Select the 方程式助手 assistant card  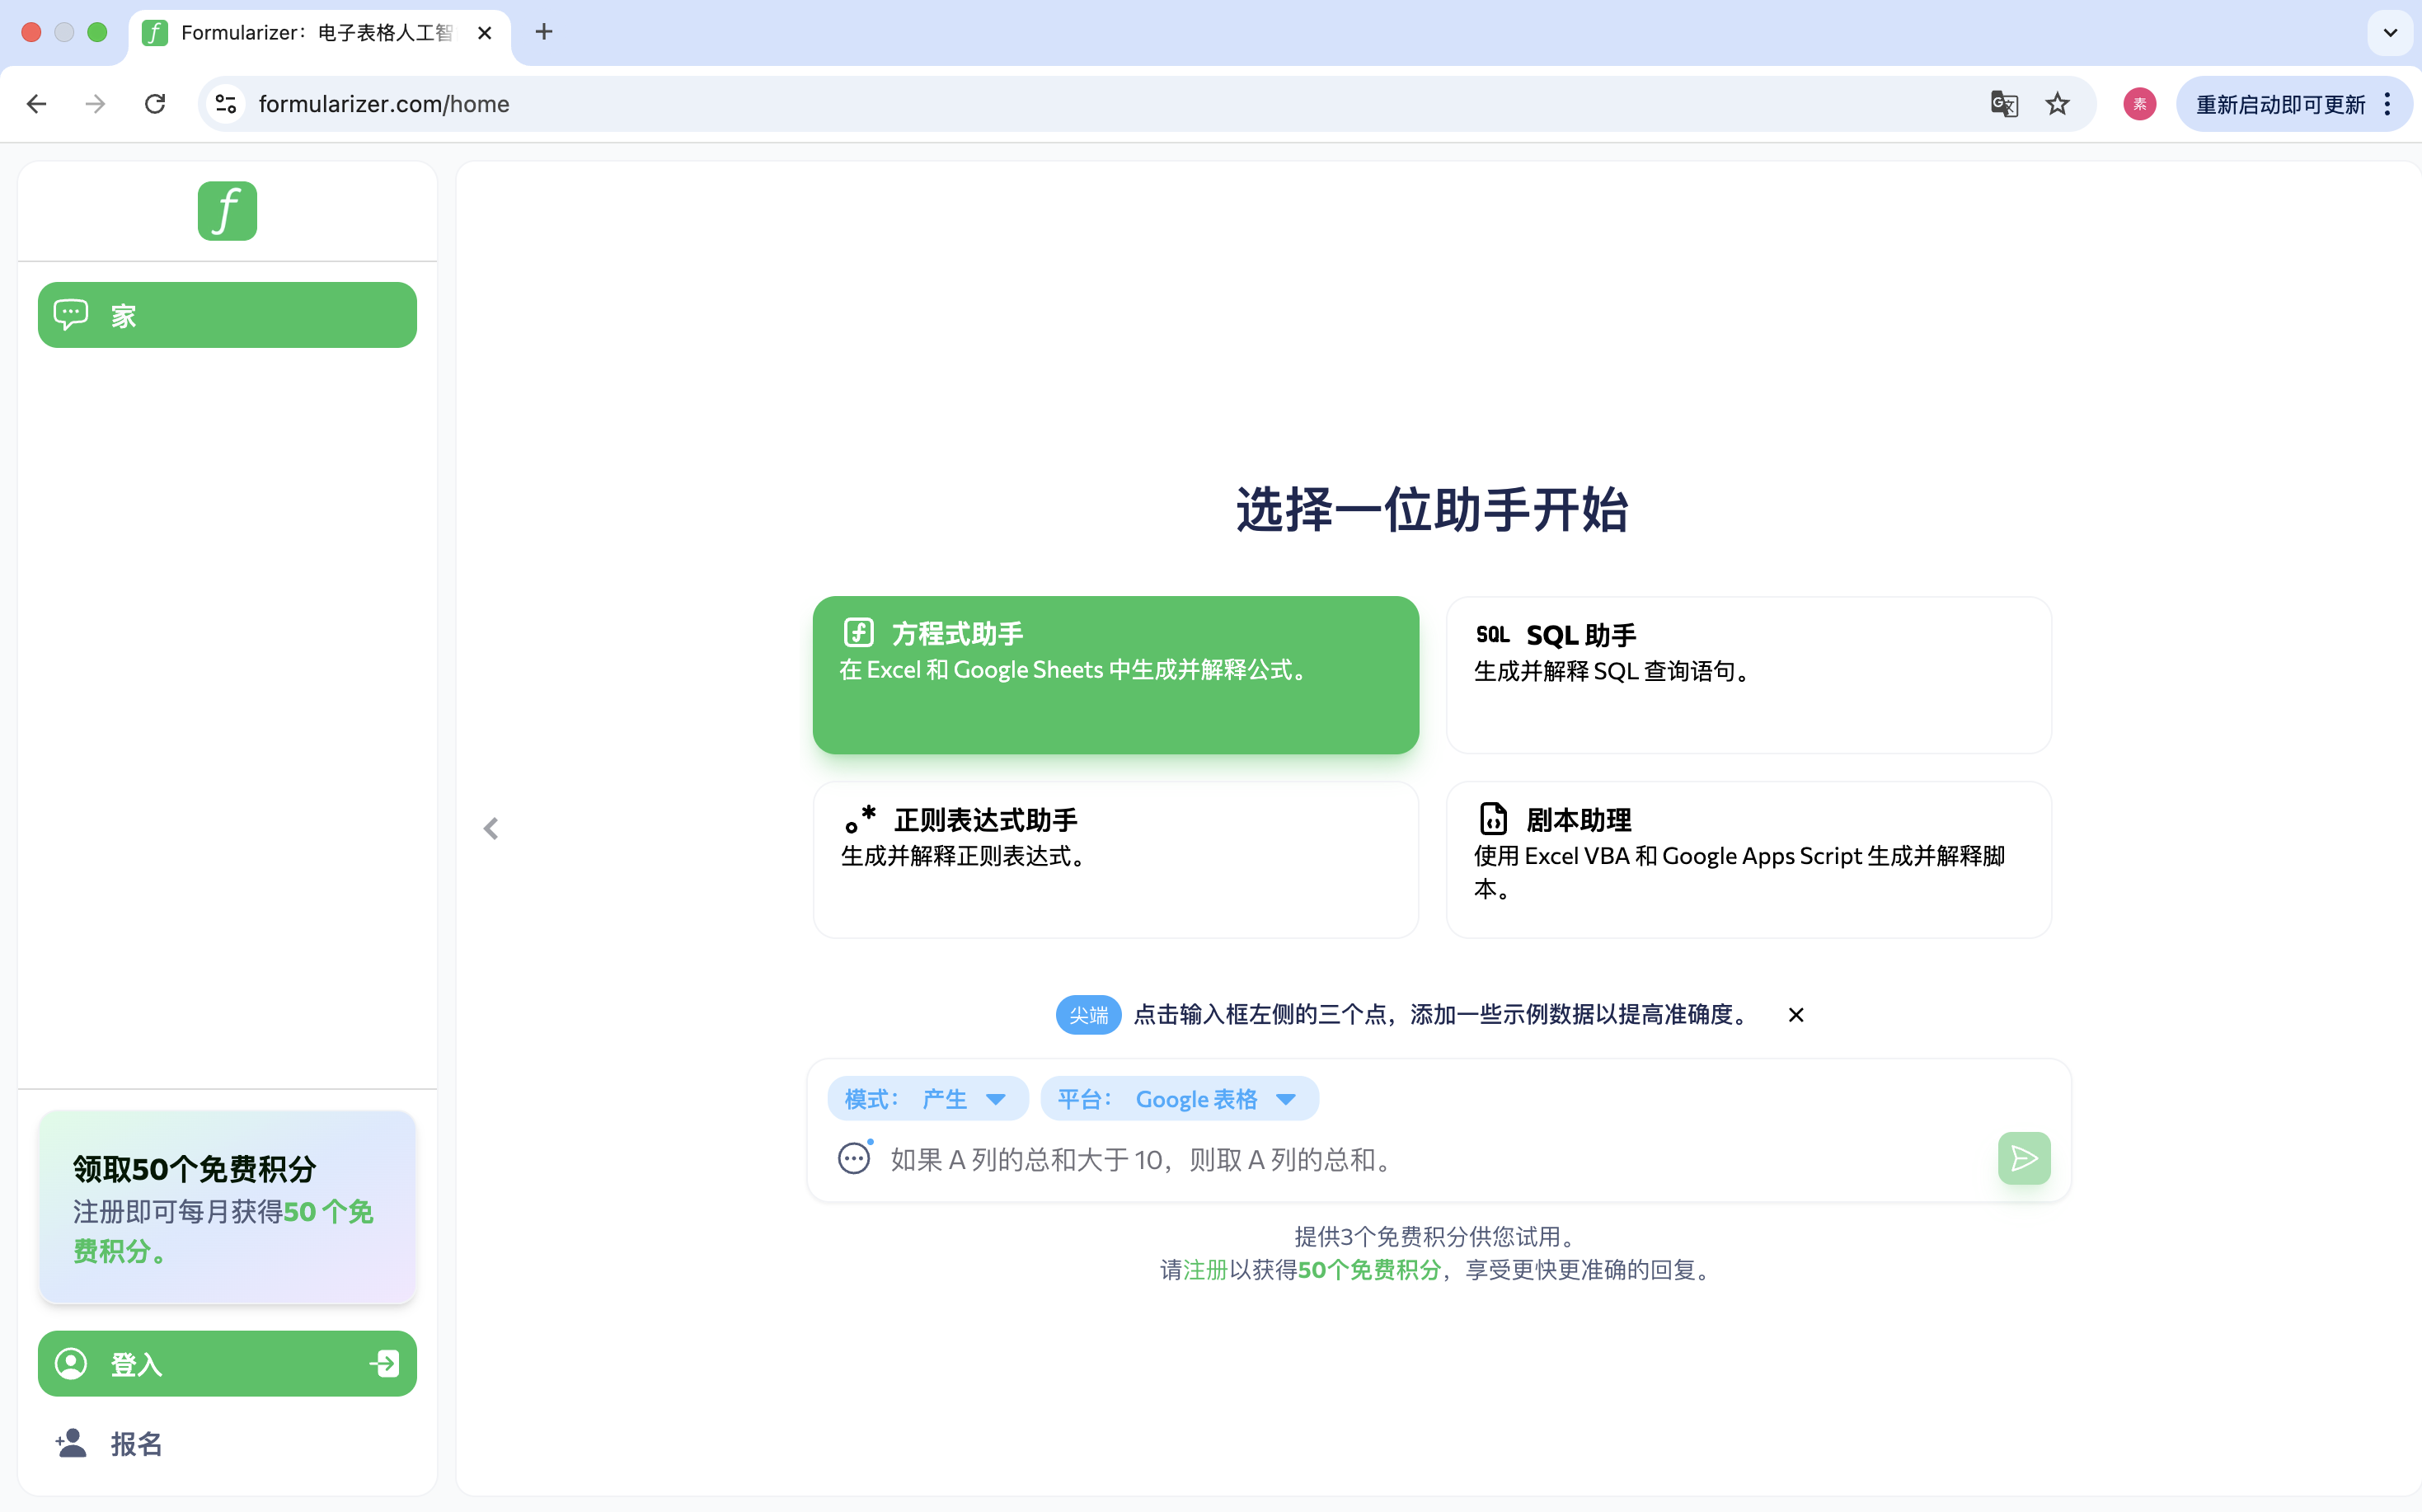1116,675
